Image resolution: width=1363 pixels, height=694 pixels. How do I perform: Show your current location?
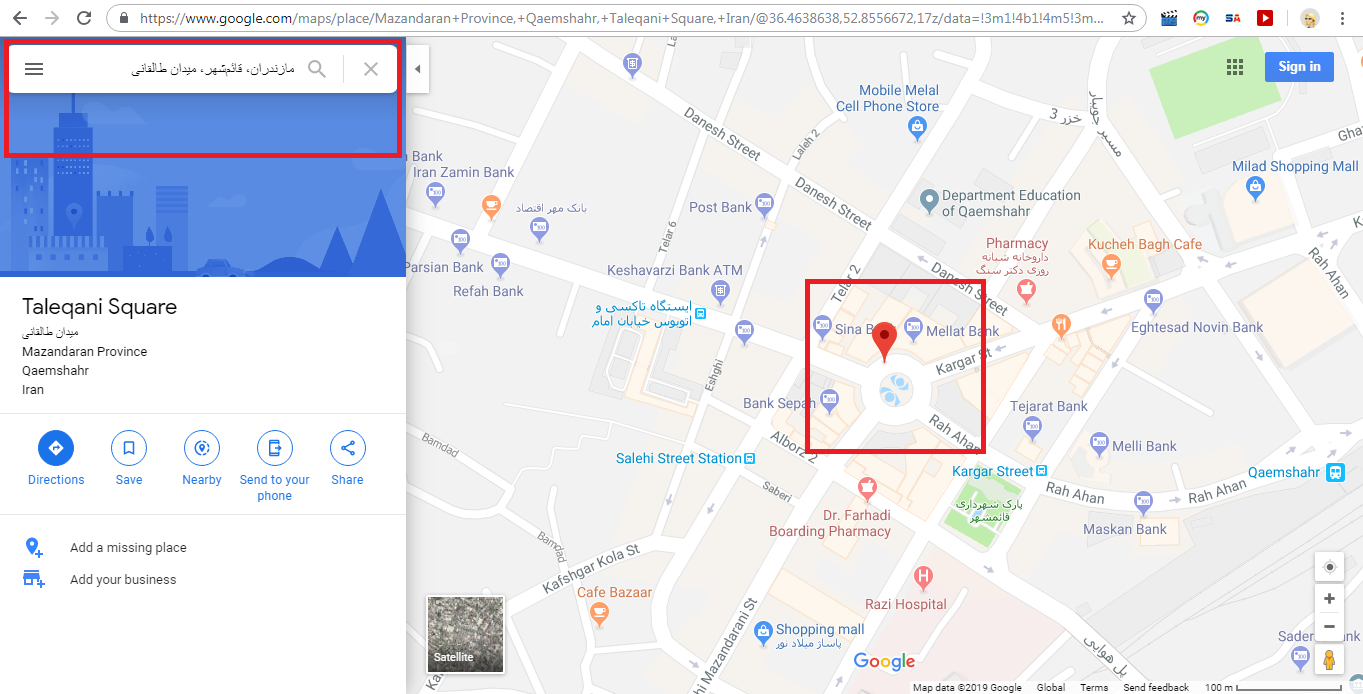[x=1329, y=567]
